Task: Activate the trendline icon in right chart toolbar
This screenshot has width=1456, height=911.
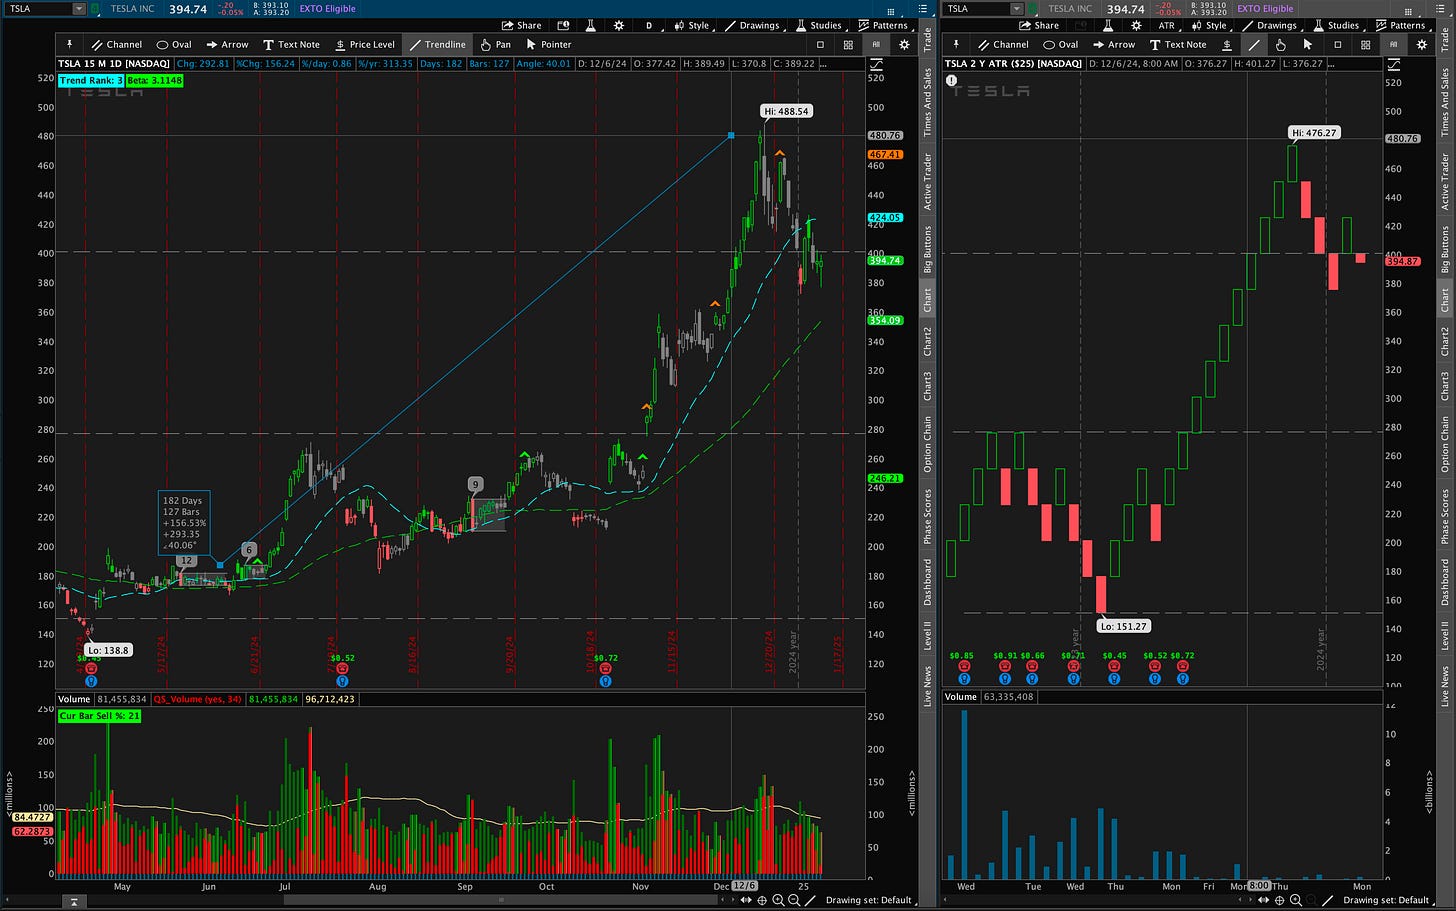Action: click(1254, 44)
